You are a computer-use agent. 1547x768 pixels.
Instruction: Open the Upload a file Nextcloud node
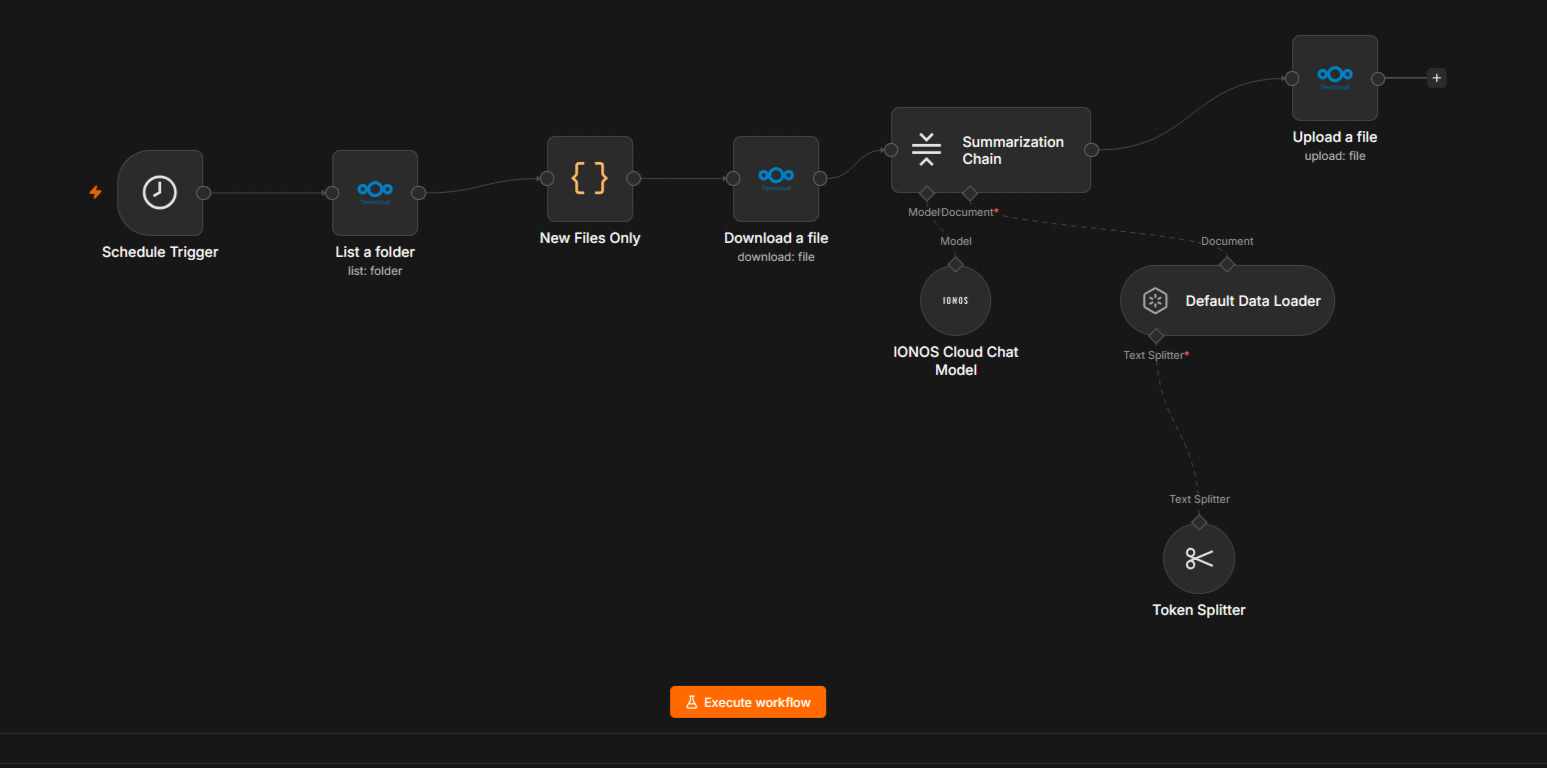[1335, 78]
